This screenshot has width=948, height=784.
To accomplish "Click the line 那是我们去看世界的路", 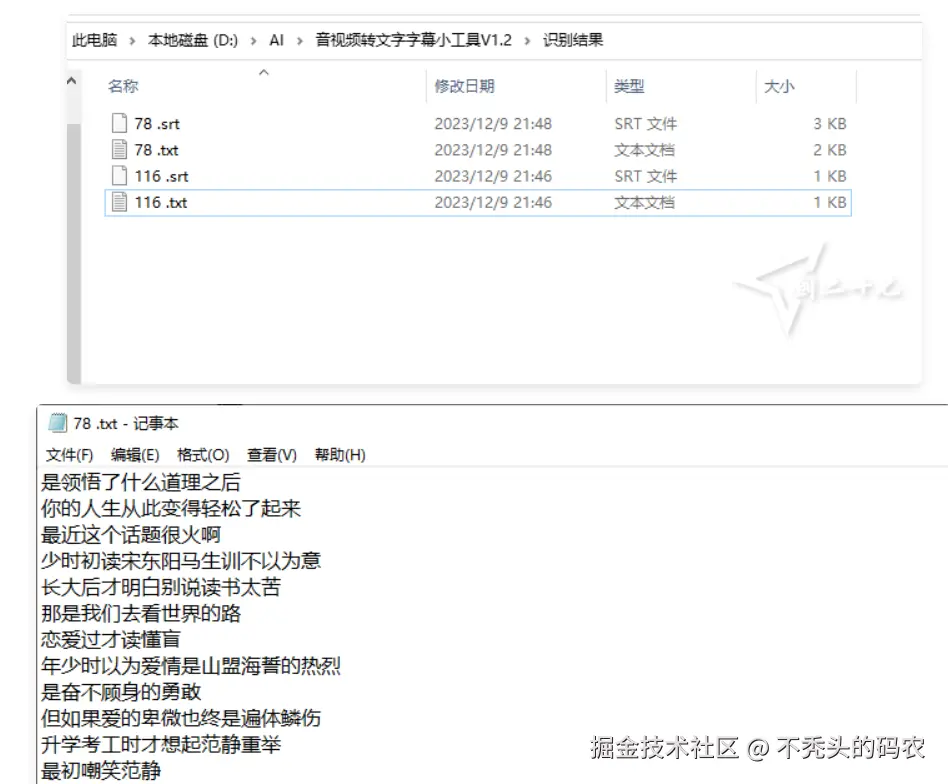I will 141,614.
